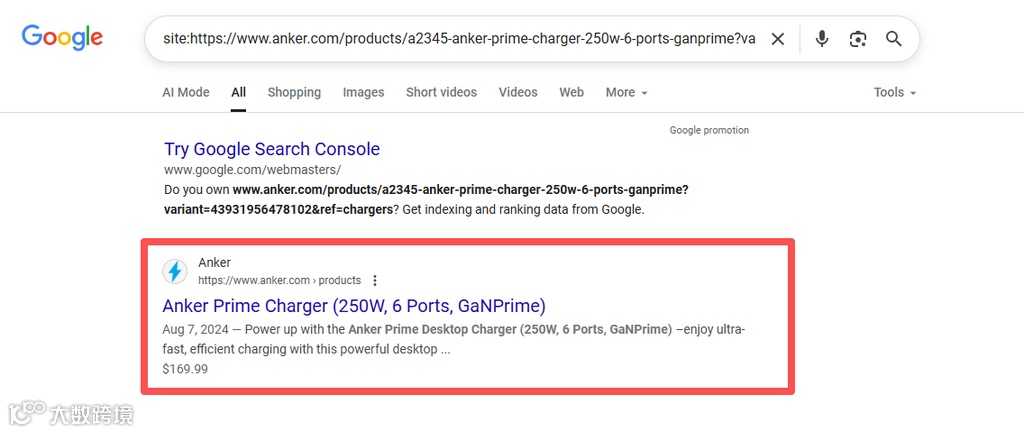Viewport: 1024px width, 433px height.
Task: Open three-dot menu beside anker.com result
Action: coord(375,280)
